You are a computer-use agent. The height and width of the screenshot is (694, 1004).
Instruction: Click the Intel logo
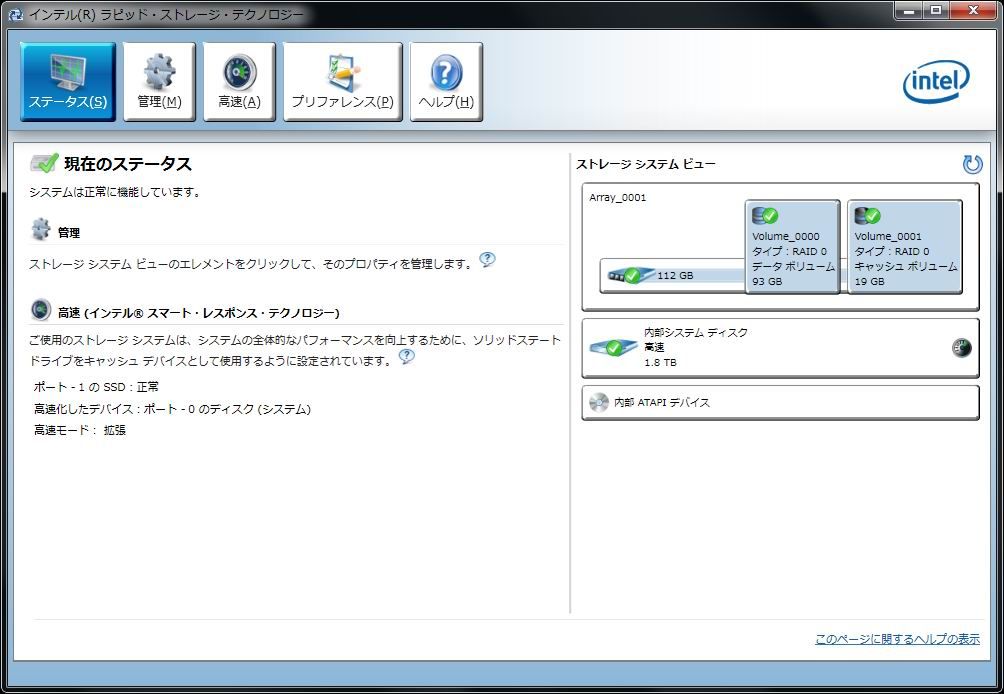pos(936,81)
